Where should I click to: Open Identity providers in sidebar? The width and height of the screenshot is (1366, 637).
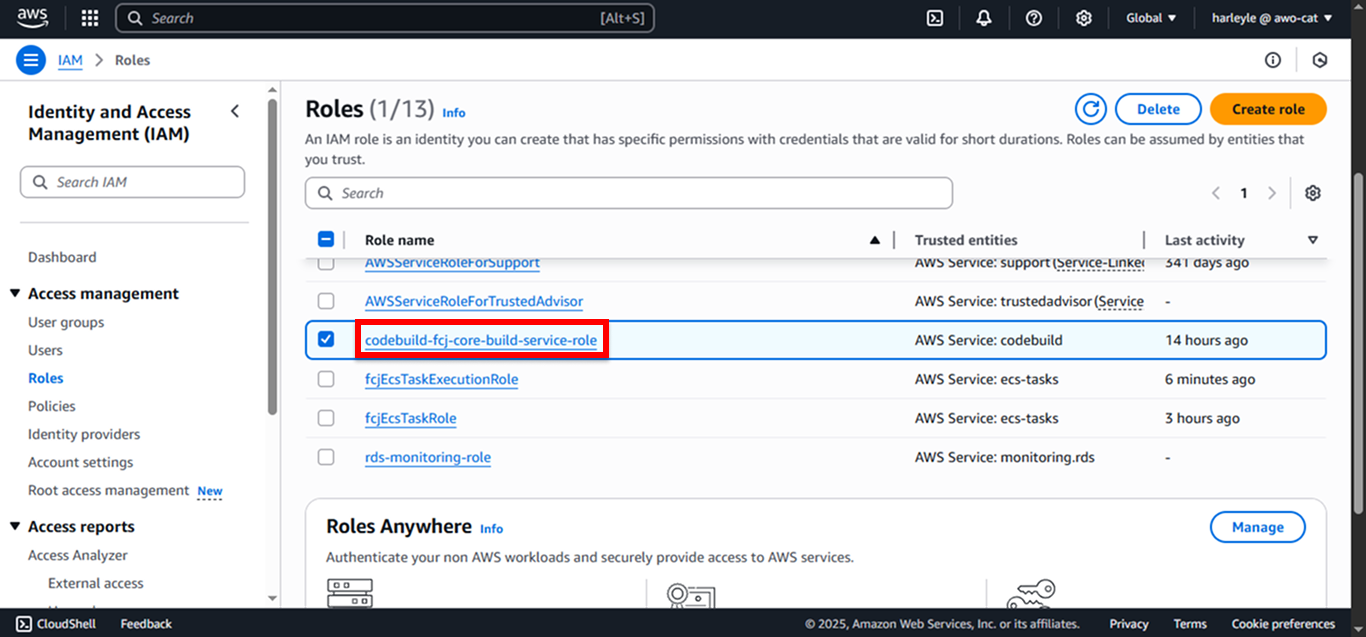click(x=84, y=434)
